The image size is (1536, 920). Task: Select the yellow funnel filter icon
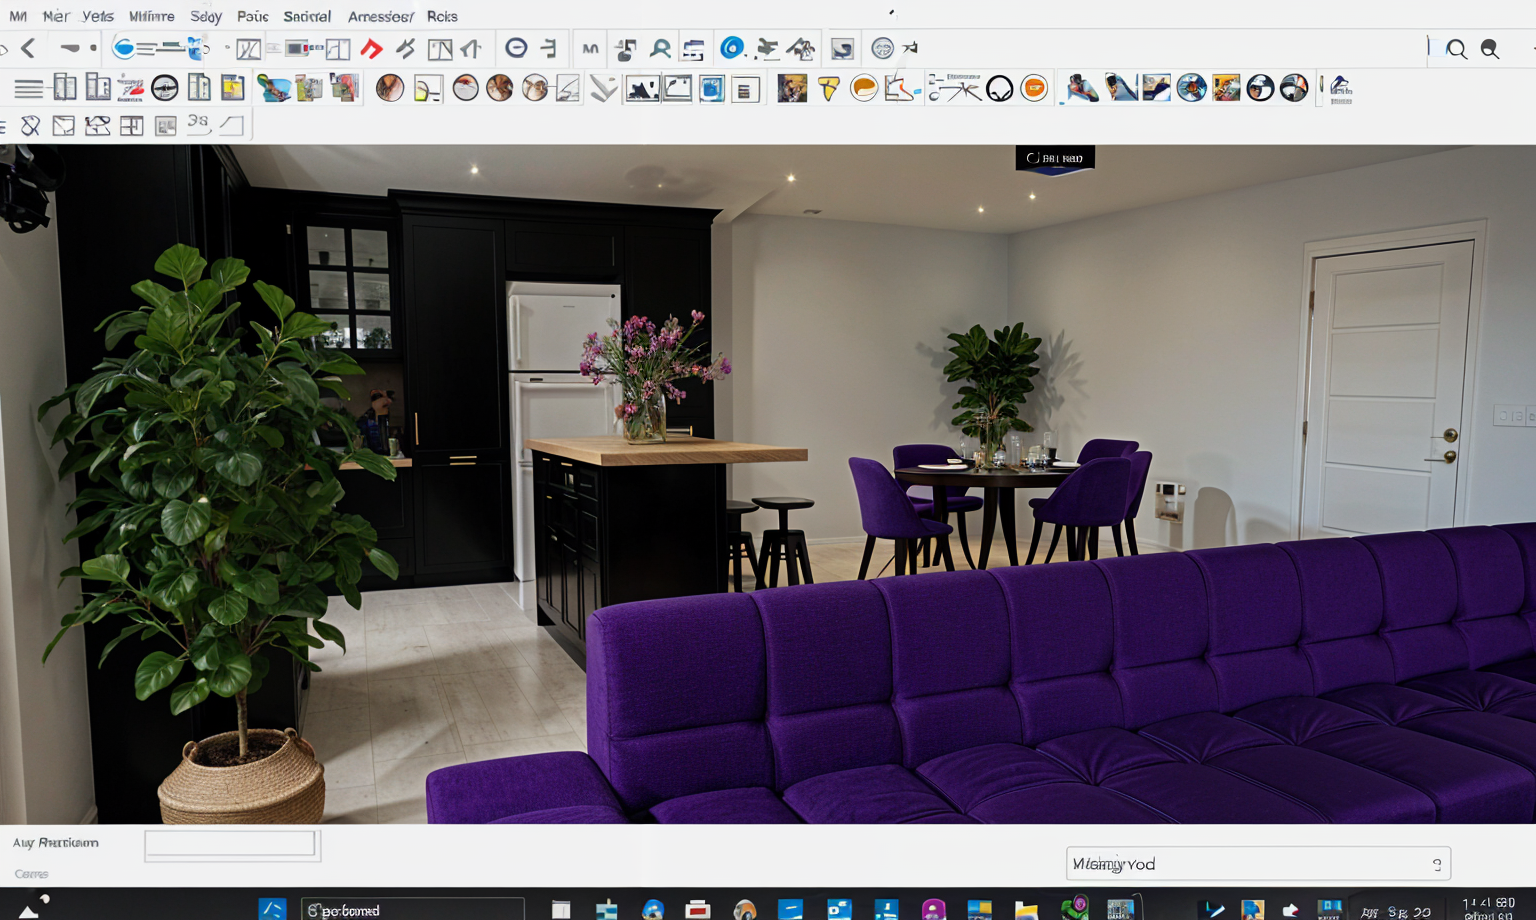coord(828,89)
